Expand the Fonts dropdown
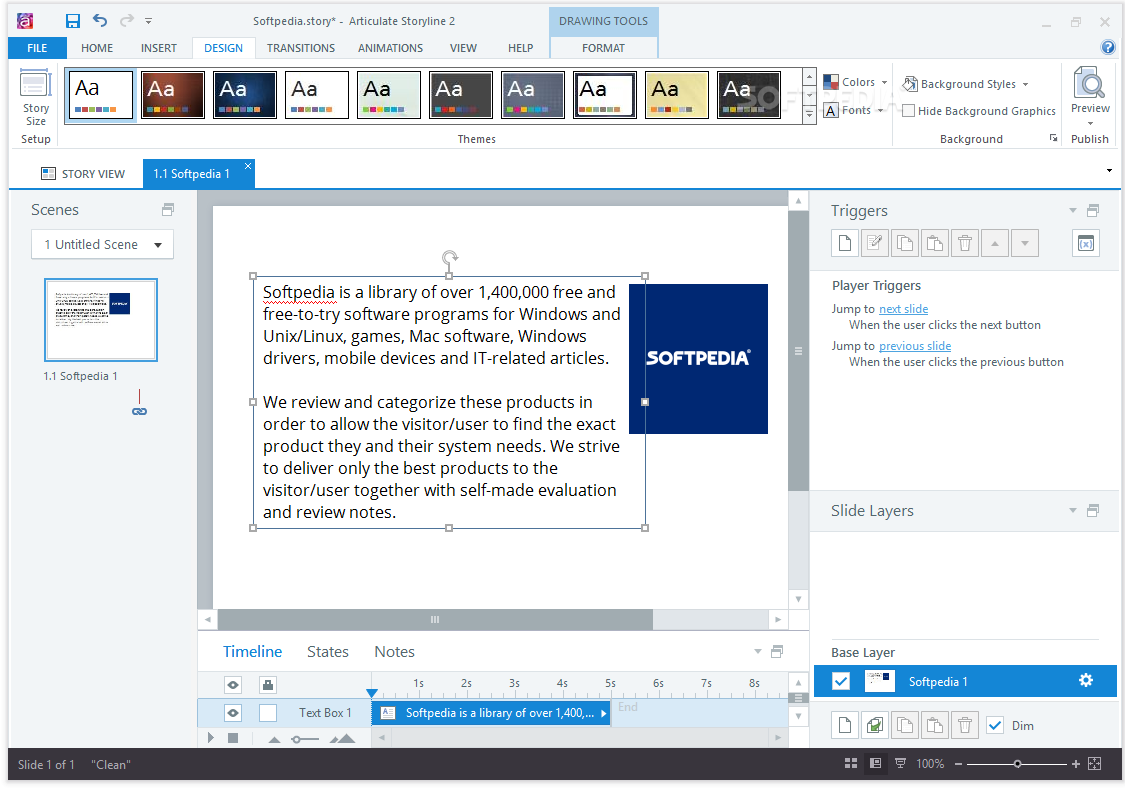1125x788 pixels. coord(853,110)
